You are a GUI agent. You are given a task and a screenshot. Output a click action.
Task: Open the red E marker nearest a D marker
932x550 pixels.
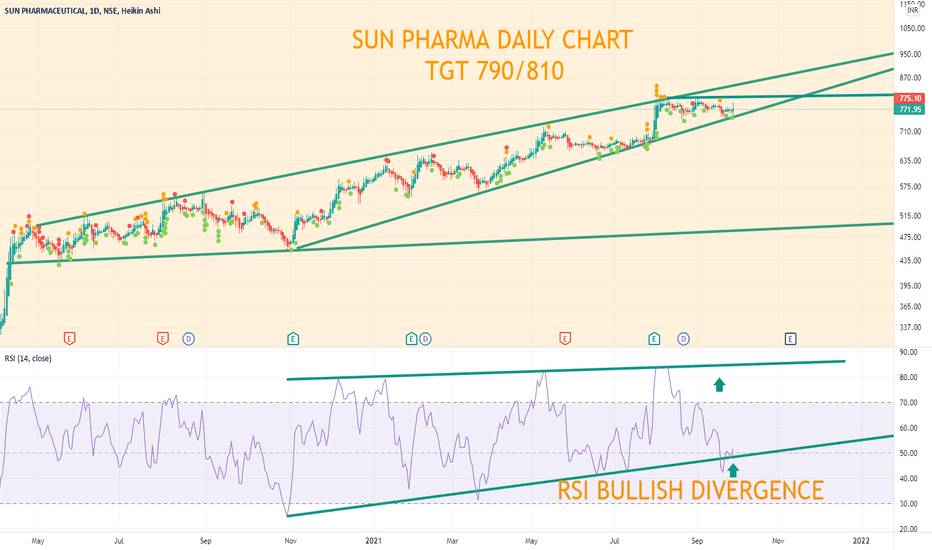162,339
